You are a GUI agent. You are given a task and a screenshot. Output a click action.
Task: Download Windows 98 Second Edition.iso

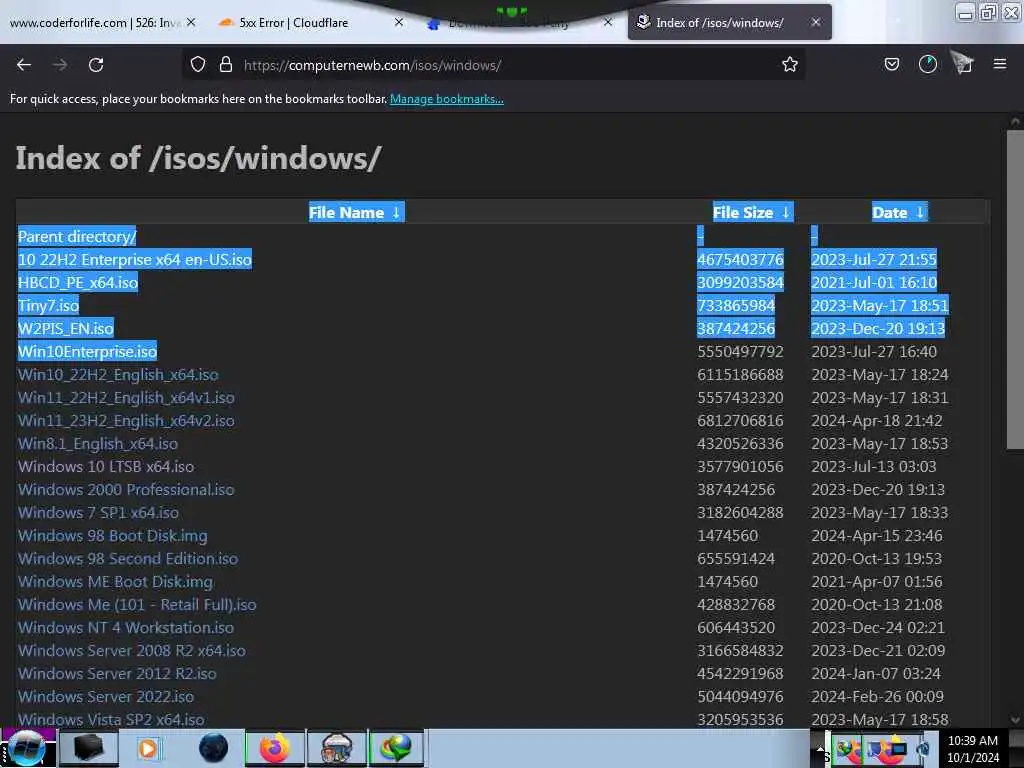[x=128, y=558]
